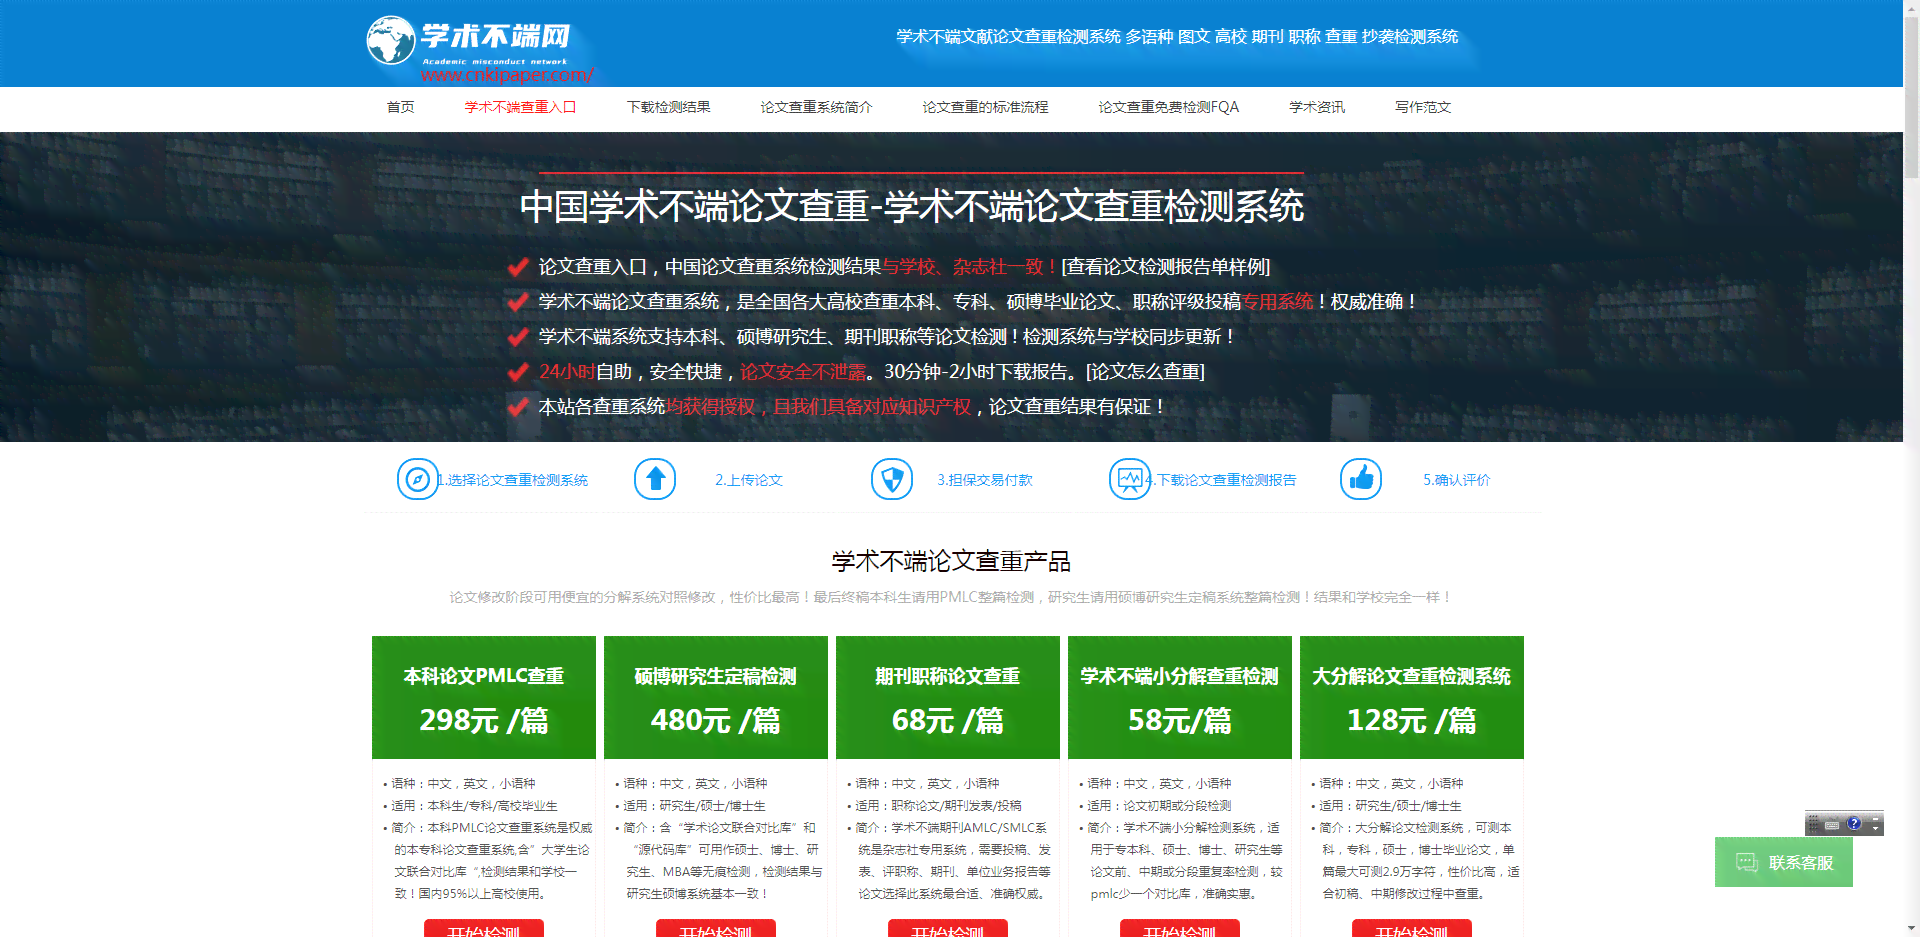The height and width of the screenshot is (937, 1920).
Task: Click the [查看论文检测报告单样例] link
Action: 1165,267
